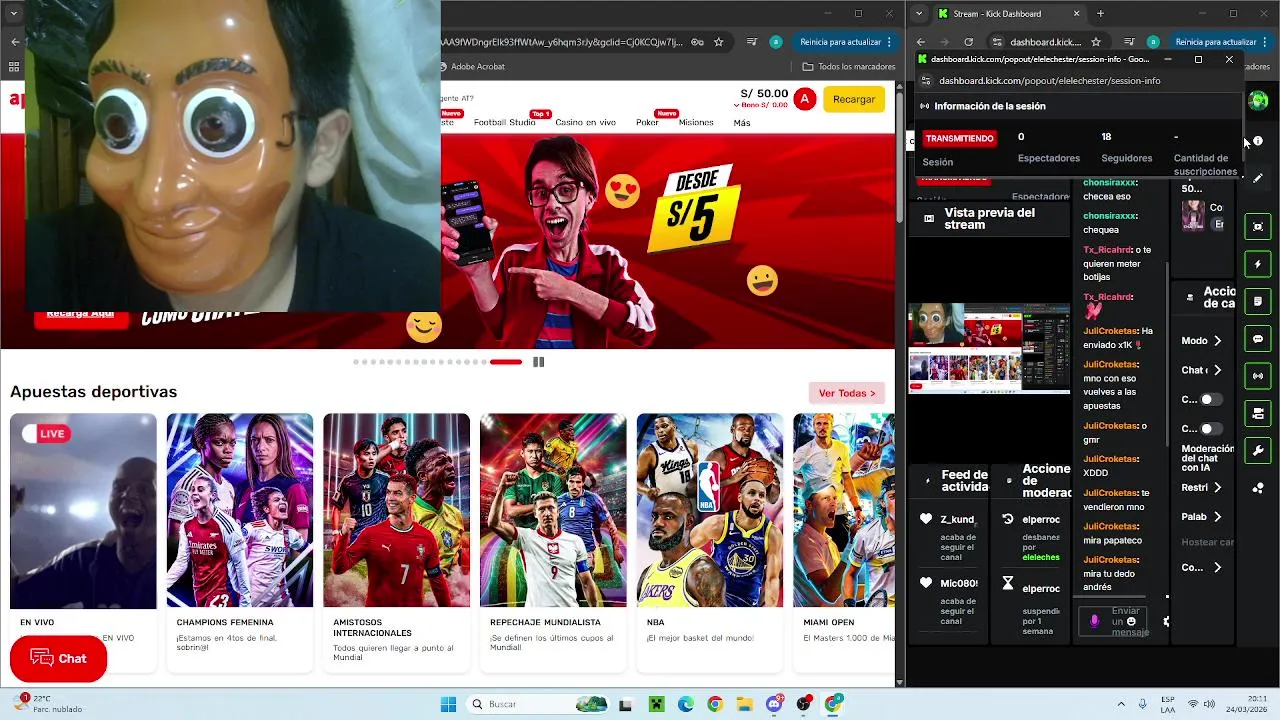This screenshot has height=720, width=1280.
Task: Open the Minecraft taskbar icon
Action: tap(656, 704)
